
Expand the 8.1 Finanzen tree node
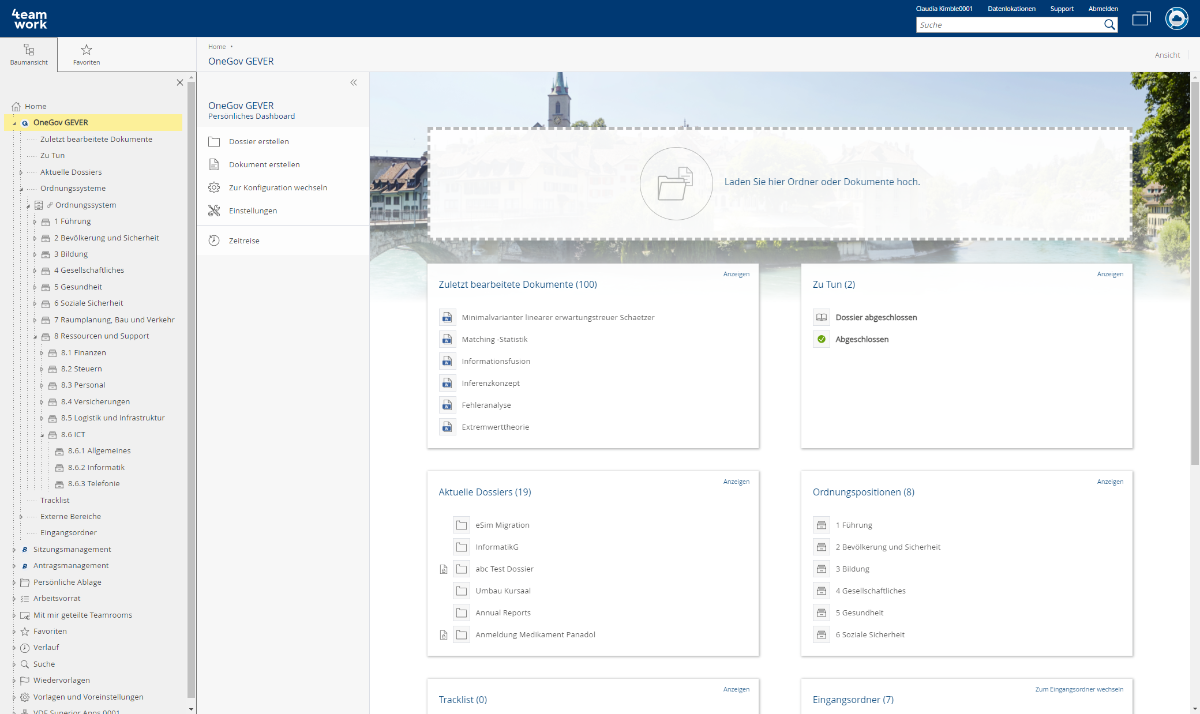click(42, 353)
